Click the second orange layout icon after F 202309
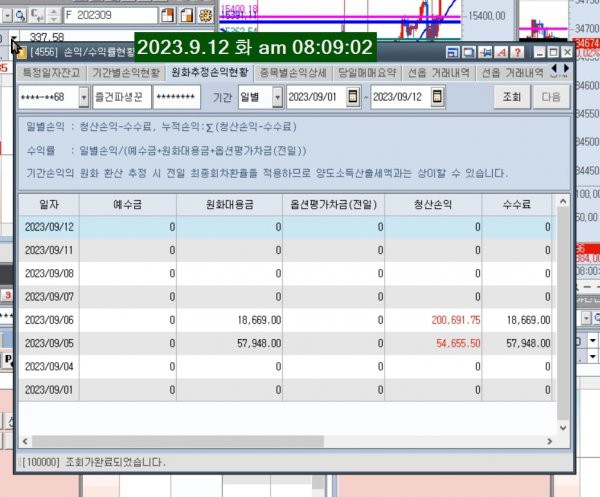This screenshot has height=497, width=600. (x=187, y=15)
